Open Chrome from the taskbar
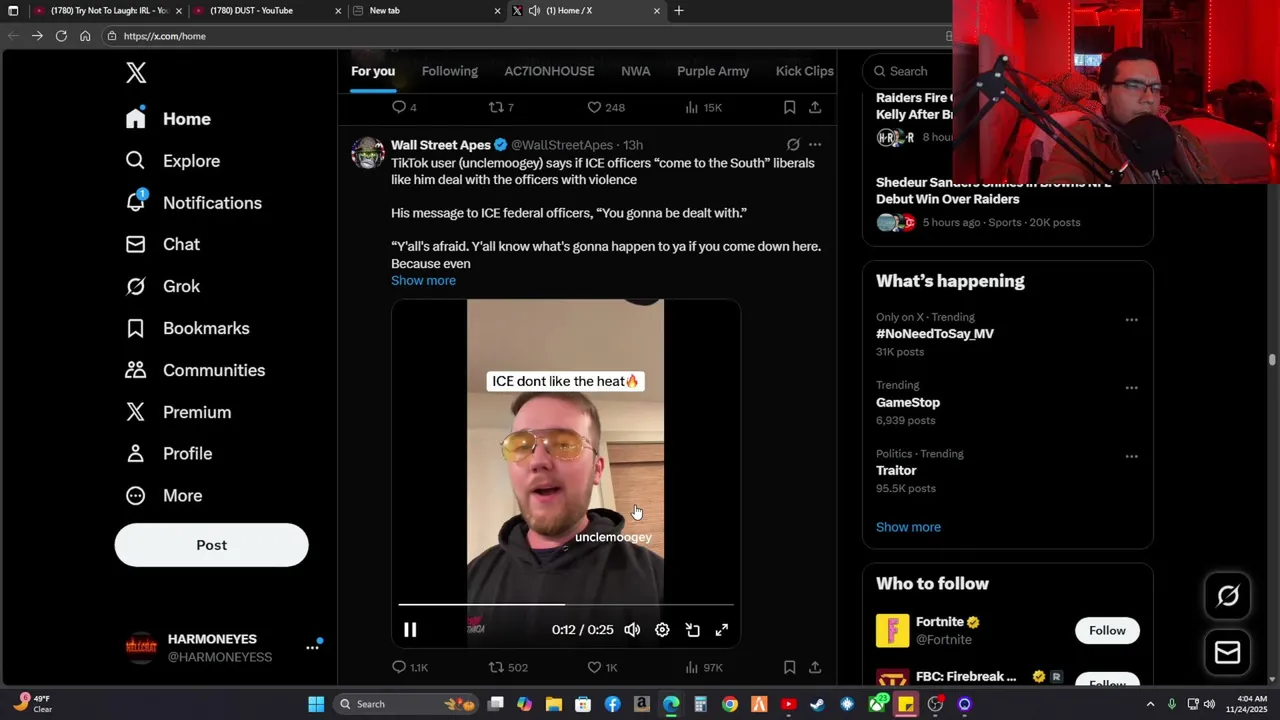 click(x=730, y=704)
